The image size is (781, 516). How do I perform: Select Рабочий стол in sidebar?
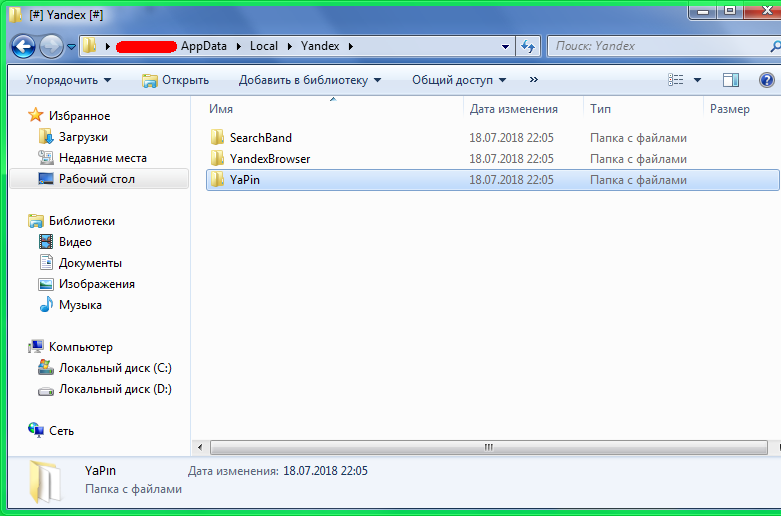pos(97,179)
